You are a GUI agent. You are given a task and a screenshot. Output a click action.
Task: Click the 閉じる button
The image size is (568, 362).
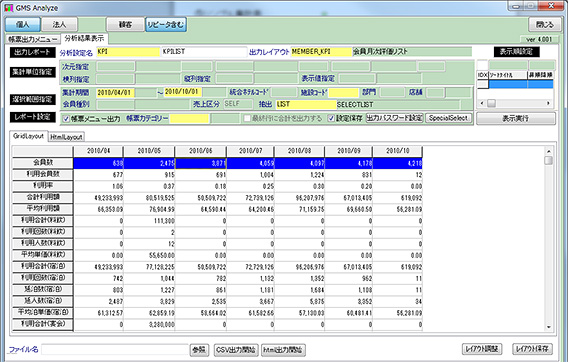tap(545, 25)
